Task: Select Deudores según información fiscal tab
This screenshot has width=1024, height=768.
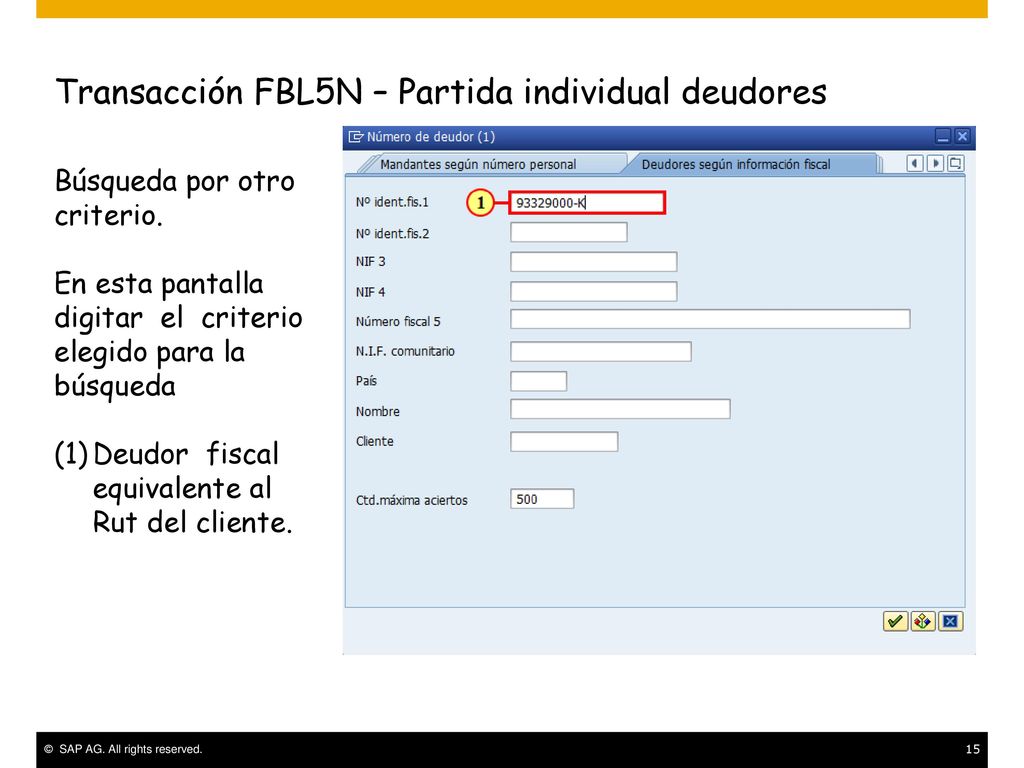Action: click(736, 164)
